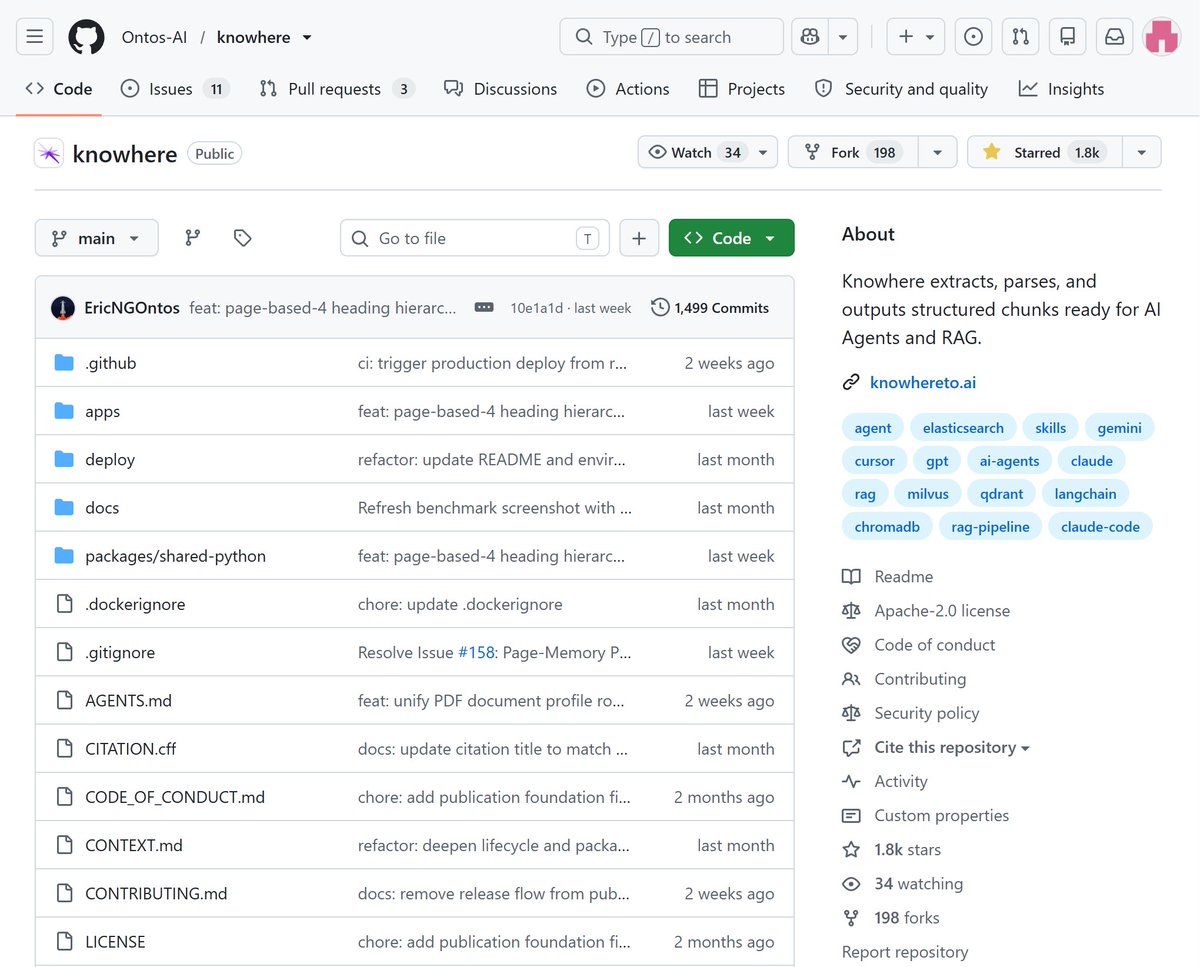The image size is (1200, 967).
Task: Open the Discussions tab
Action: [501, 89]
